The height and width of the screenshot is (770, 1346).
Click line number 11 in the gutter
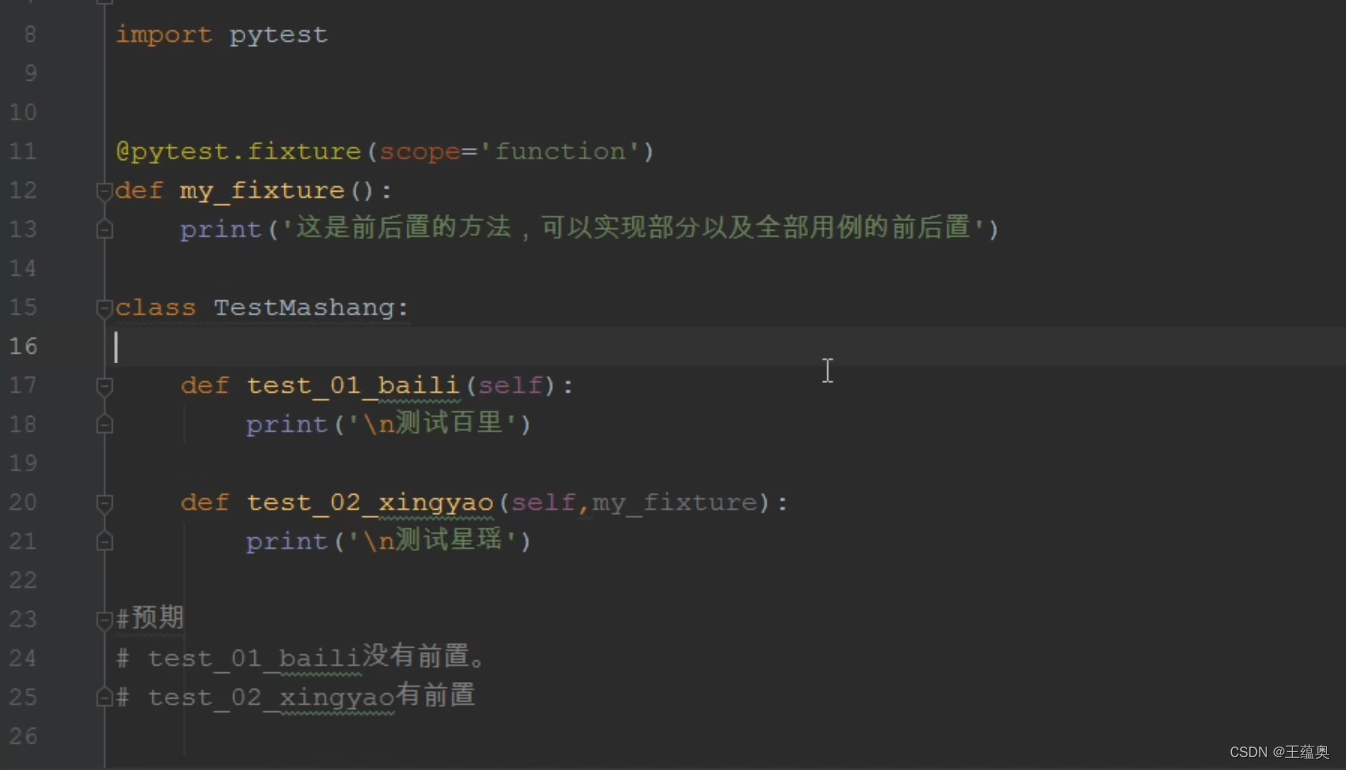click(x=23, y=151)
